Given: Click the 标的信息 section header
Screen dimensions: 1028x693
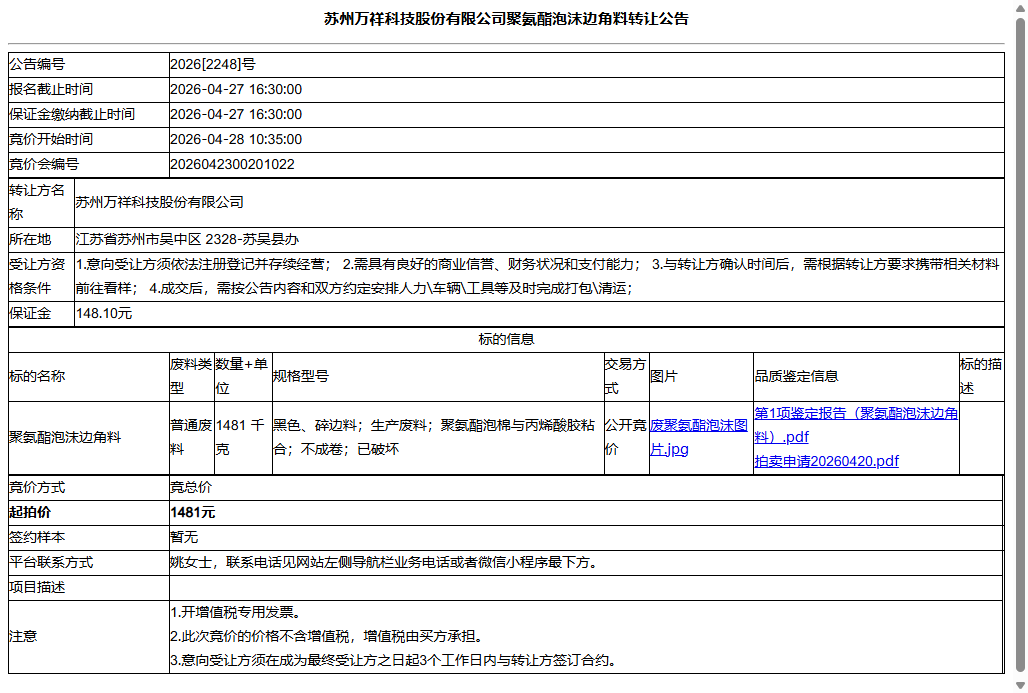Looking at the screenshot, I should pyautogui.click(x=506, y=339).
